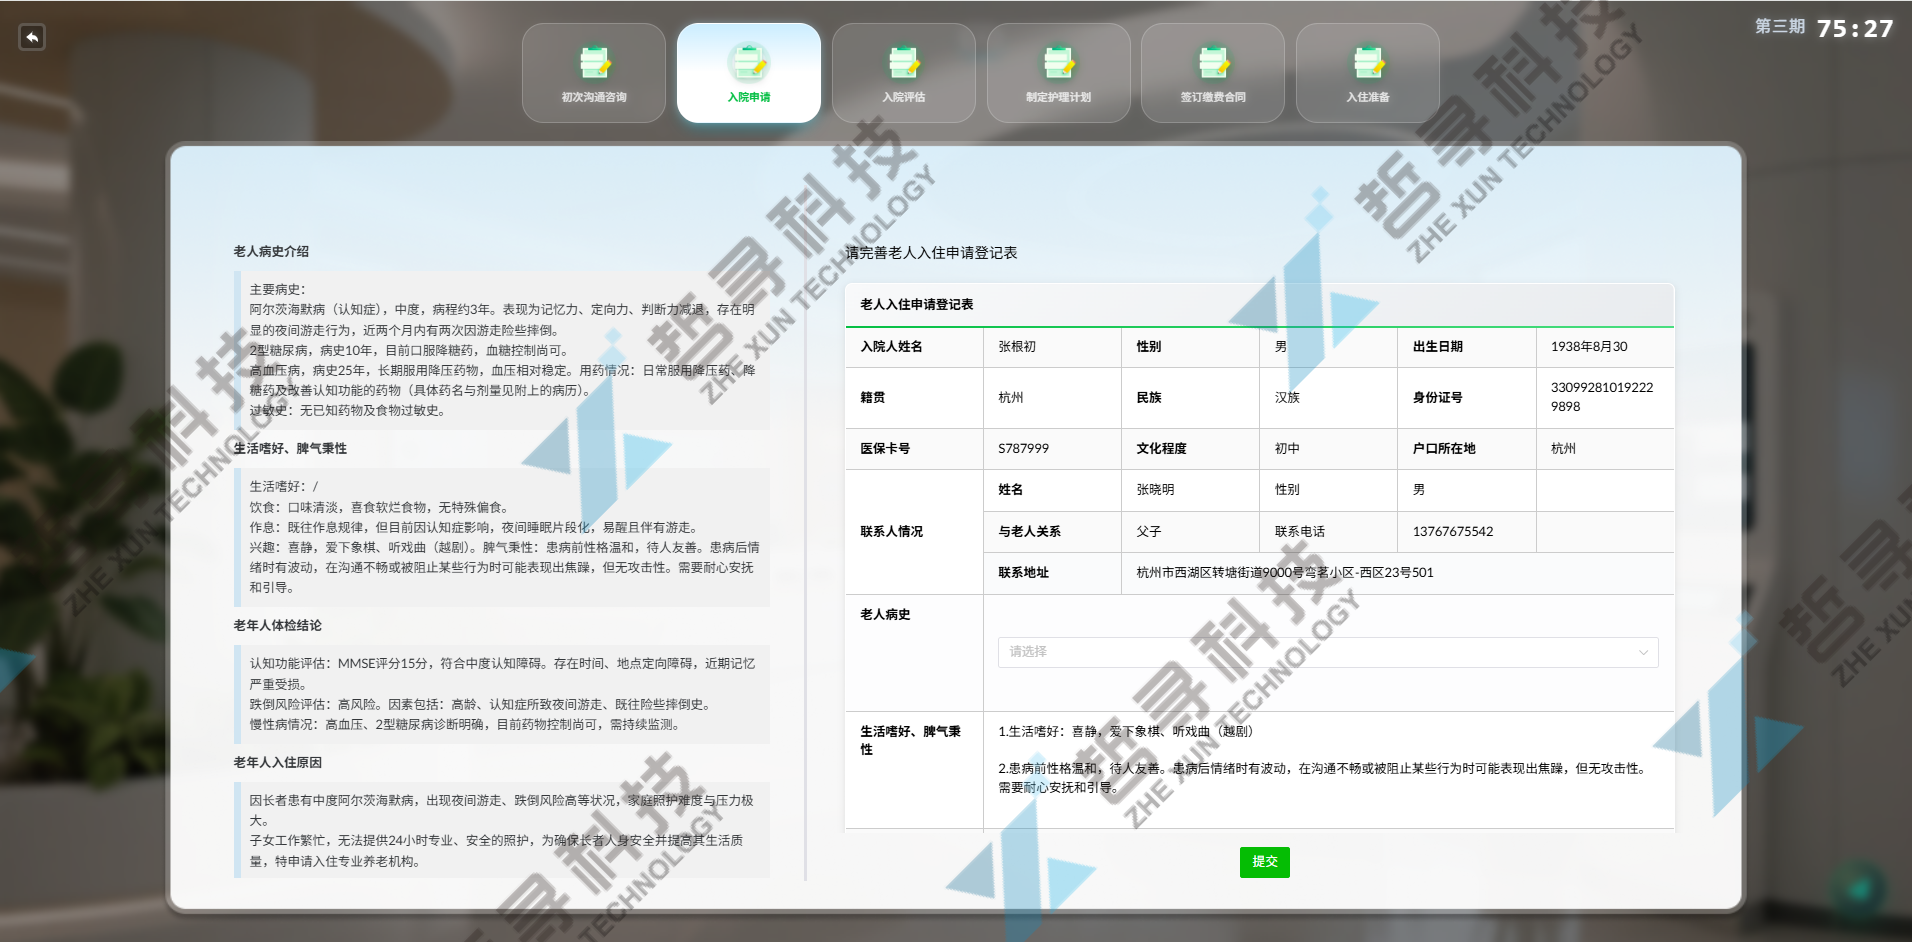Click the 入院申请 step icon
1912x942 pixels.
click(x=748, y=62)
